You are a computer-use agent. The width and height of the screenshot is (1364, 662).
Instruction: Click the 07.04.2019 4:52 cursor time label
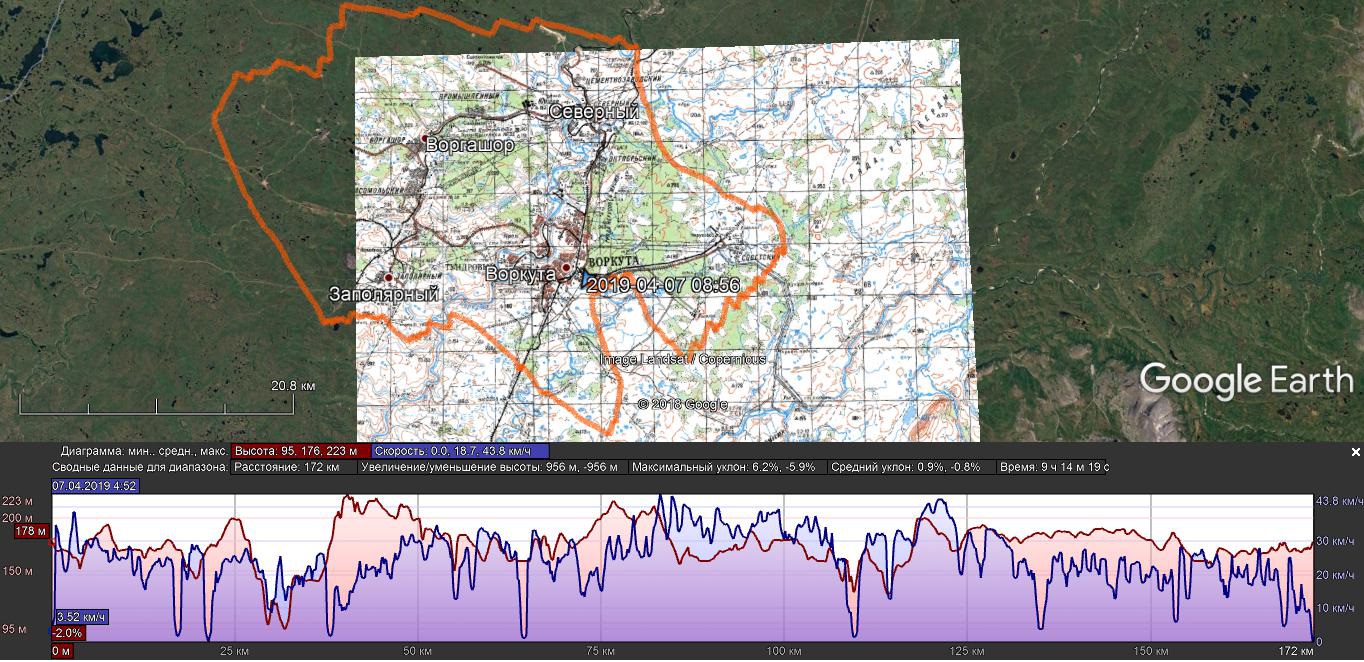95,486
